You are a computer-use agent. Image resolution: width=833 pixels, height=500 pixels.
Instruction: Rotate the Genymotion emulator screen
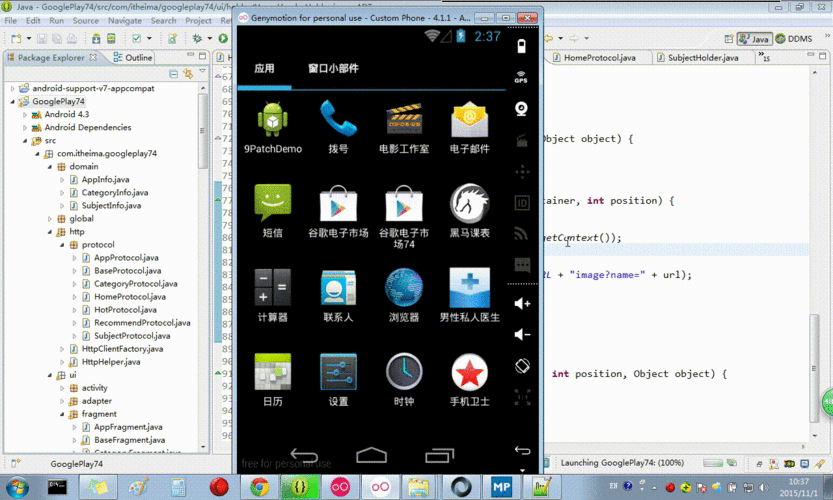(x=522, y=366)
